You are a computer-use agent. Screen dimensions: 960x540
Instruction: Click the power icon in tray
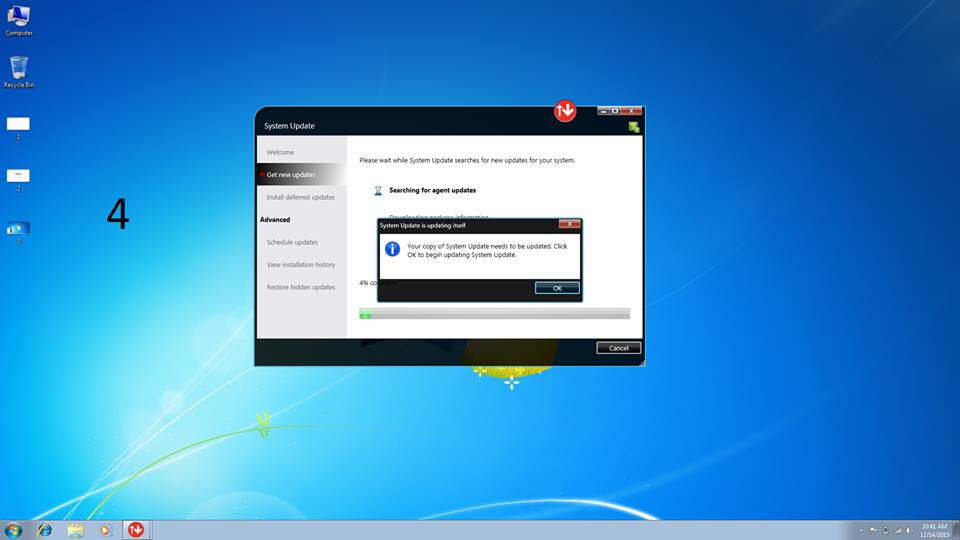(885, 531)
